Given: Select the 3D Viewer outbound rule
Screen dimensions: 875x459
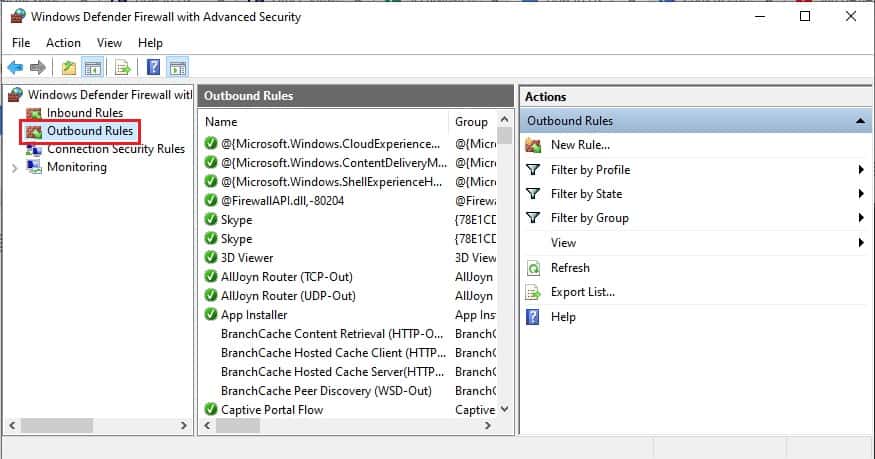Looking at the screenshot, I should (246, 258).
